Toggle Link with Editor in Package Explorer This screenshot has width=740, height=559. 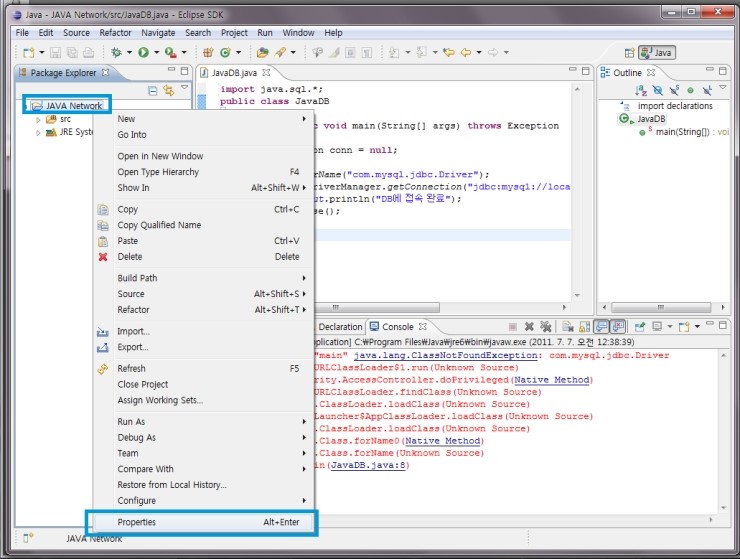[168, 90]
